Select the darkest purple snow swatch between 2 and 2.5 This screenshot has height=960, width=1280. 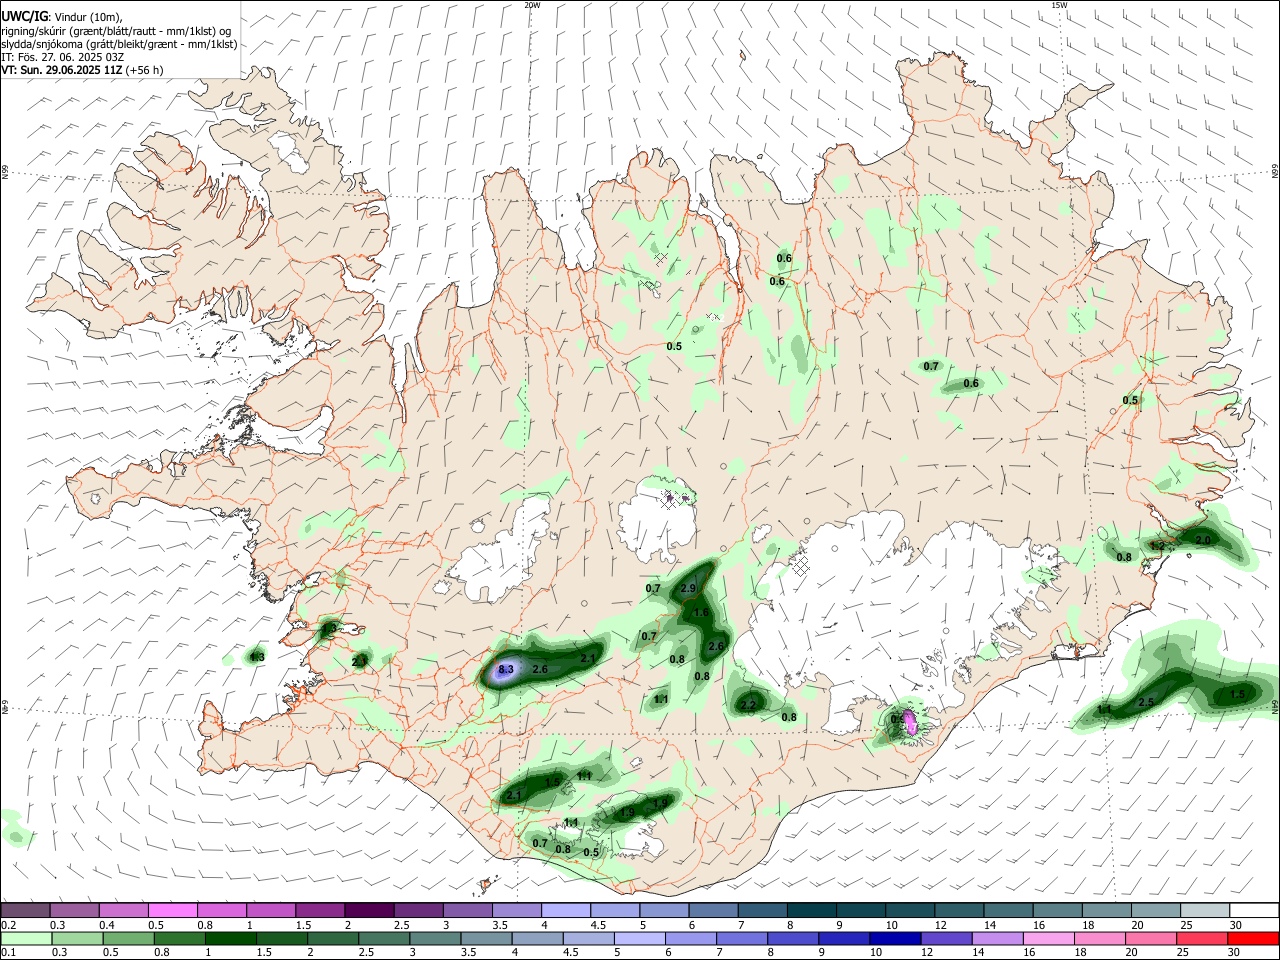369,910
